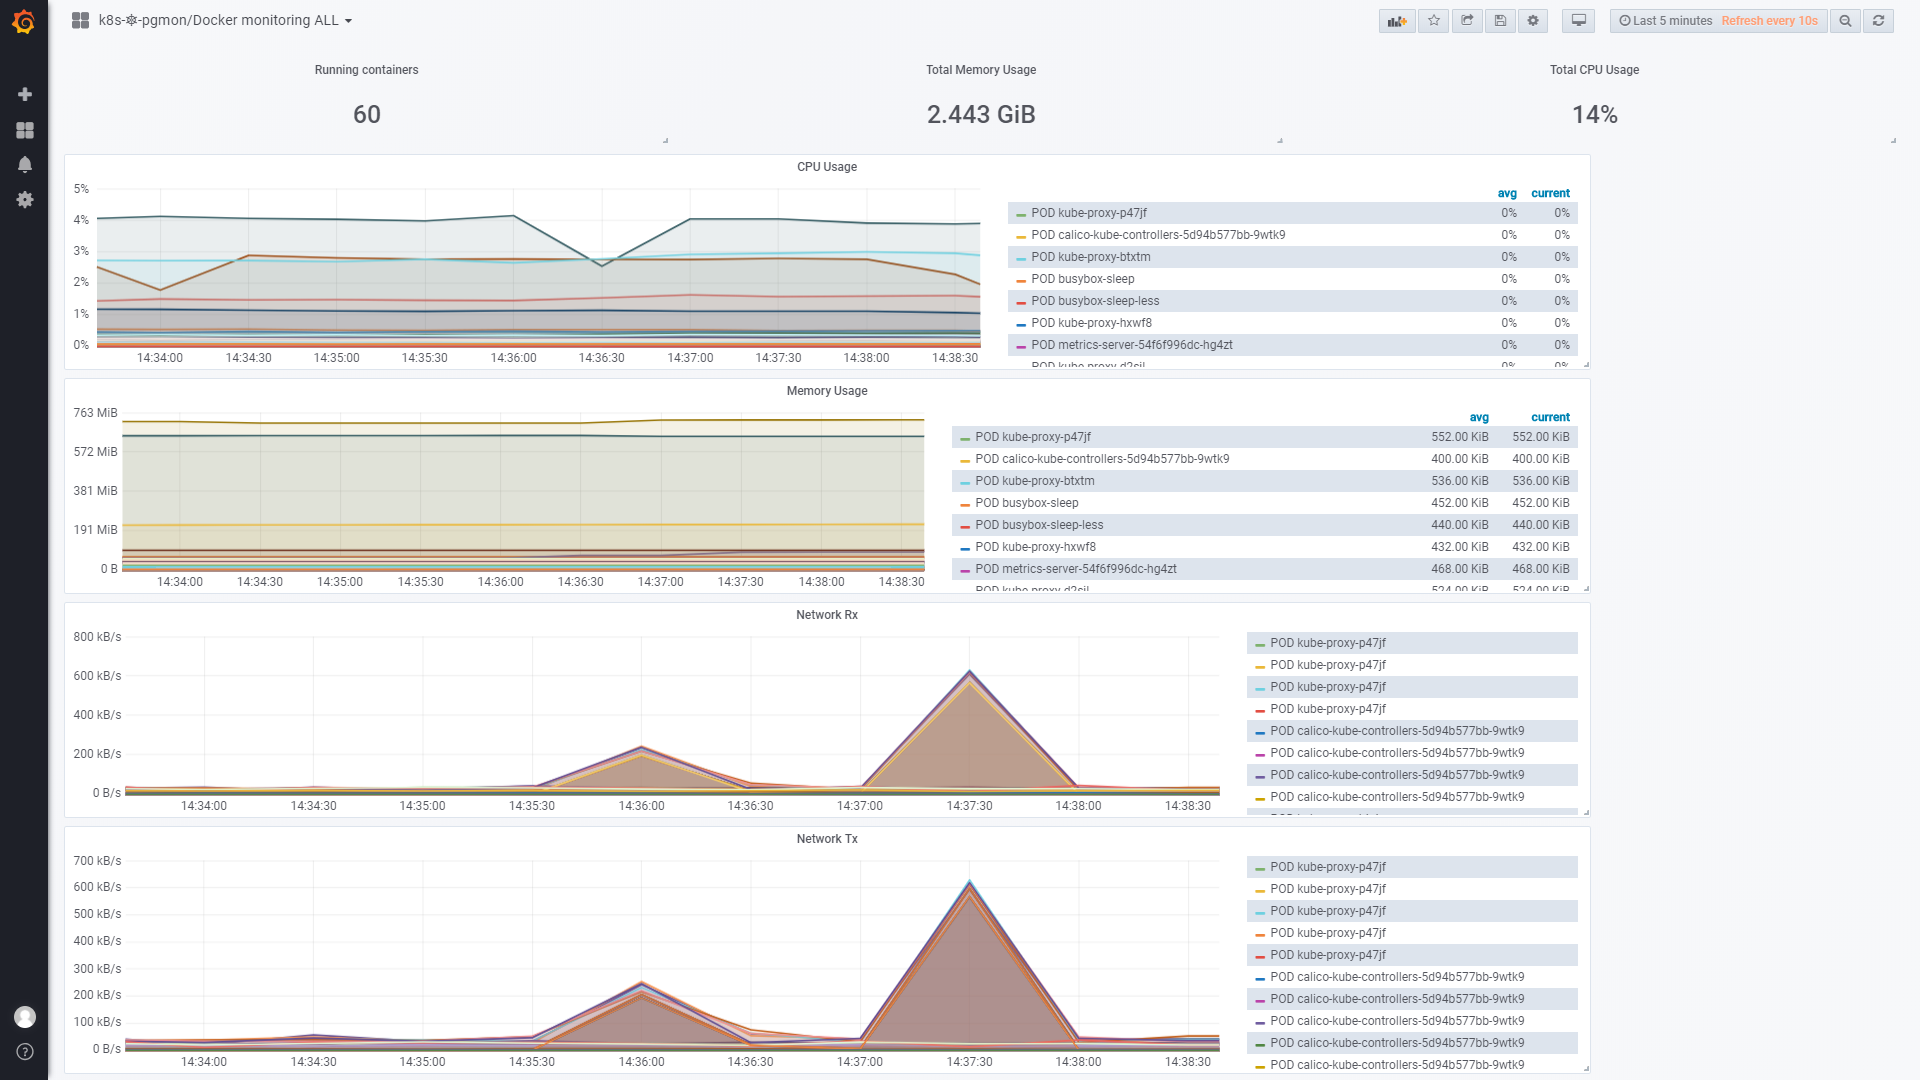Viewport: 1920px width, 1080px height.
Task: Zoom out the time range
Action: (1845, 20)
